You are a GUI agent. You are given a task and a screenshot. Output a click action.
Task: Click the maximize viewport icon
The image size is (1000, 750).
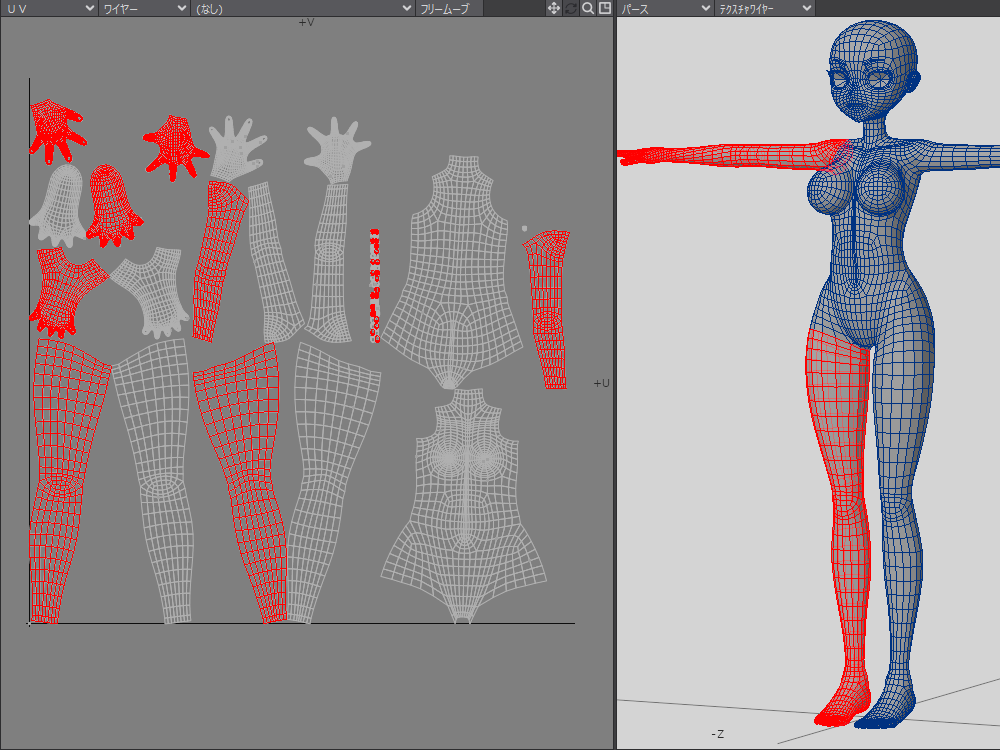click(604, 8)
